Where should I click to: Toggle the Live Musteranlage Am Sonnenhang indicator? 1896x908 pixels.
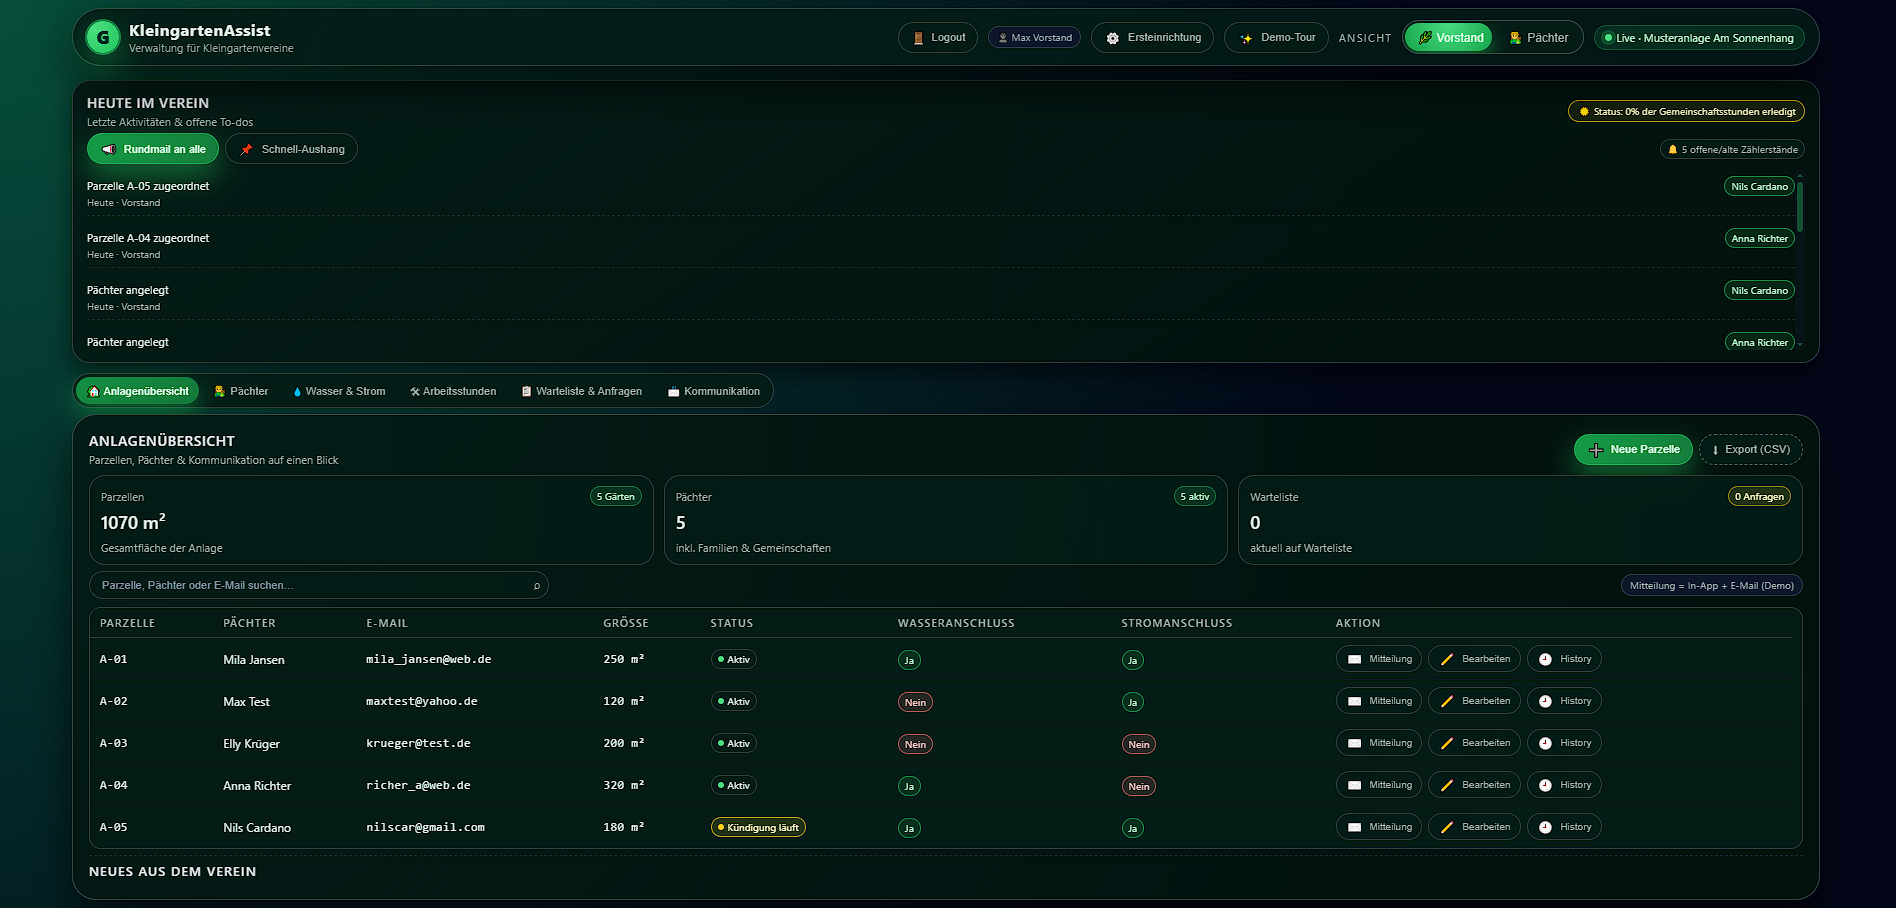pos(1698,38)
